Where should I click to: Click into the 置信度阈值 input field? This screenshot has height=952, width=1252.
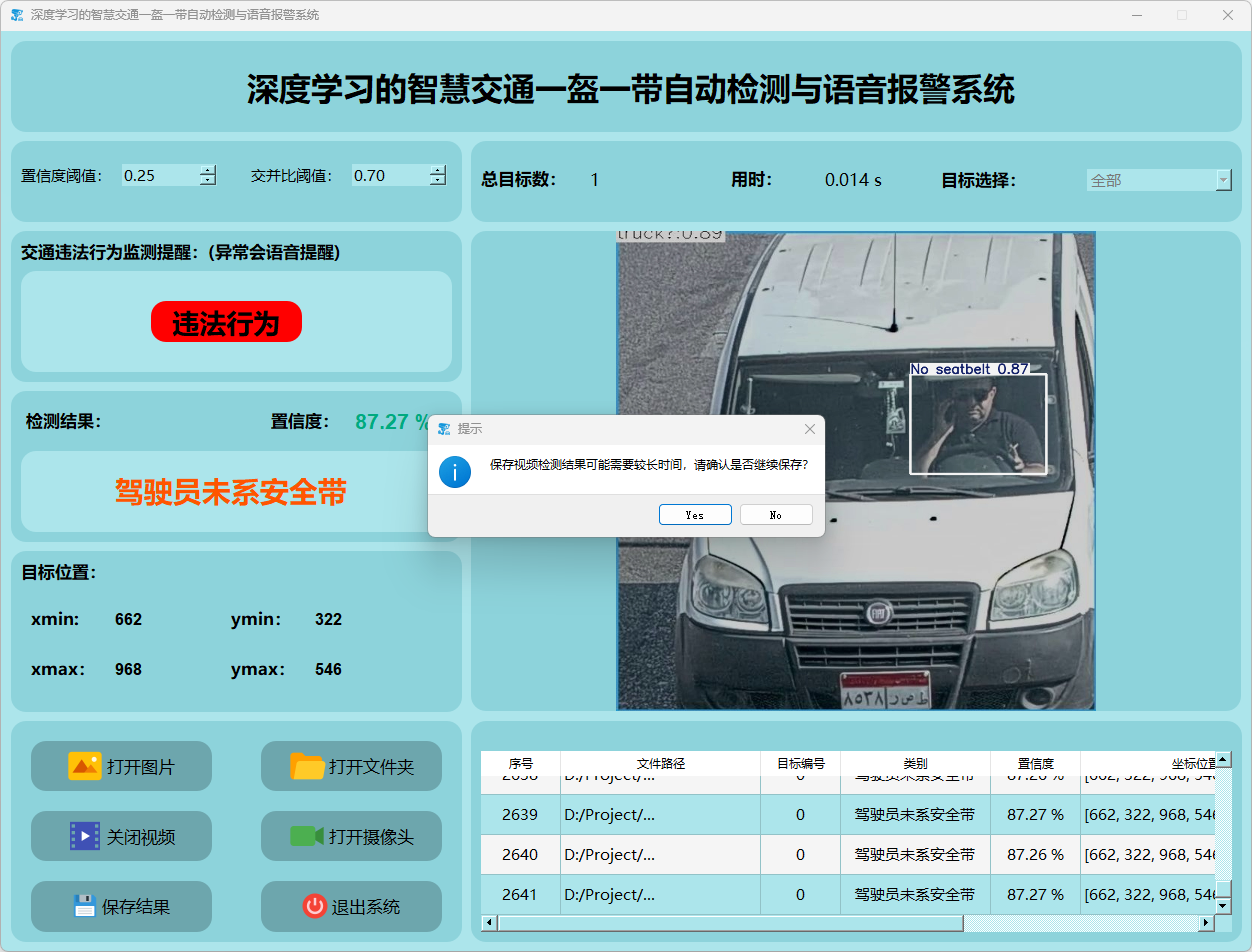(158, 176)
